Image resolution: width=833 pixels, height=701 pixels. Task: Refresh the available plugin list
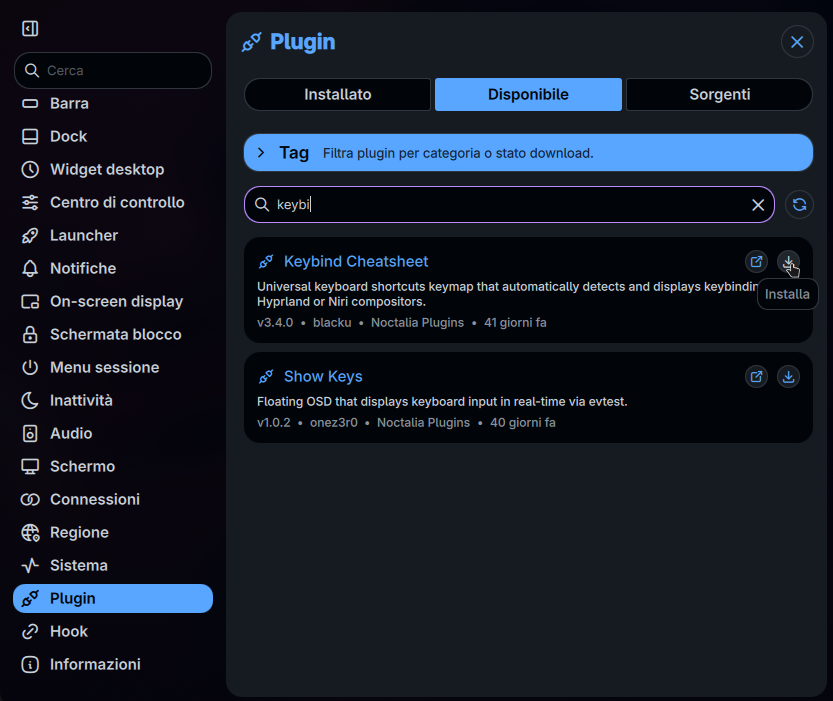tap(799, 204)
